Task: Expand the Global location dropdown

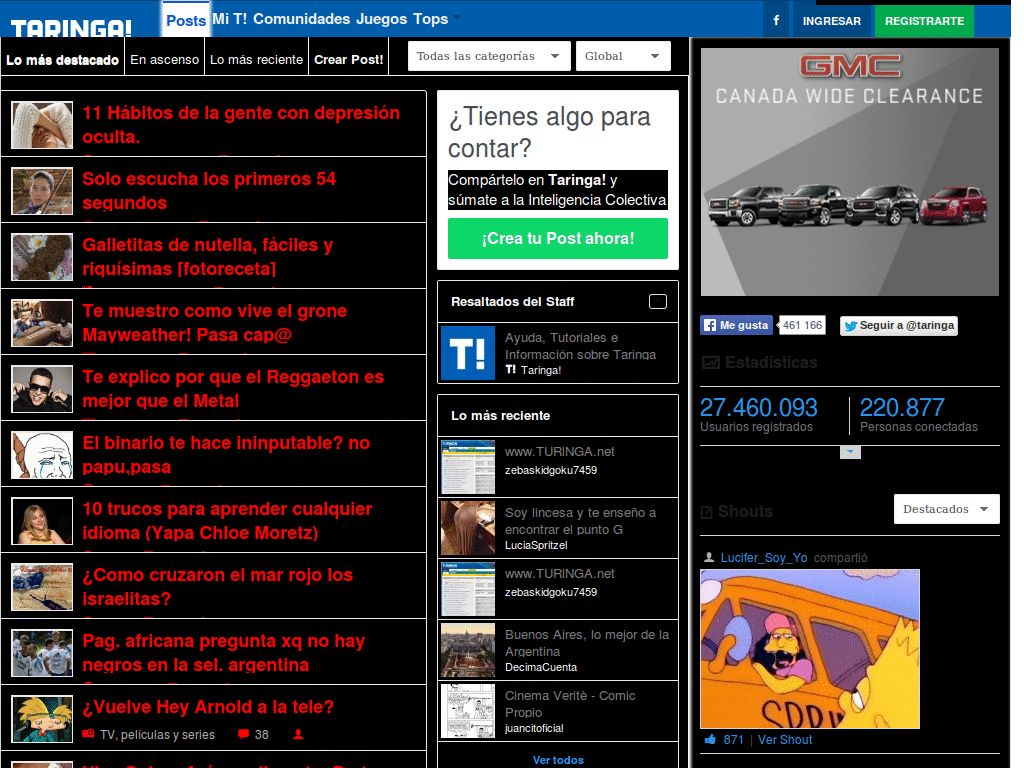Action: point(622,56)
